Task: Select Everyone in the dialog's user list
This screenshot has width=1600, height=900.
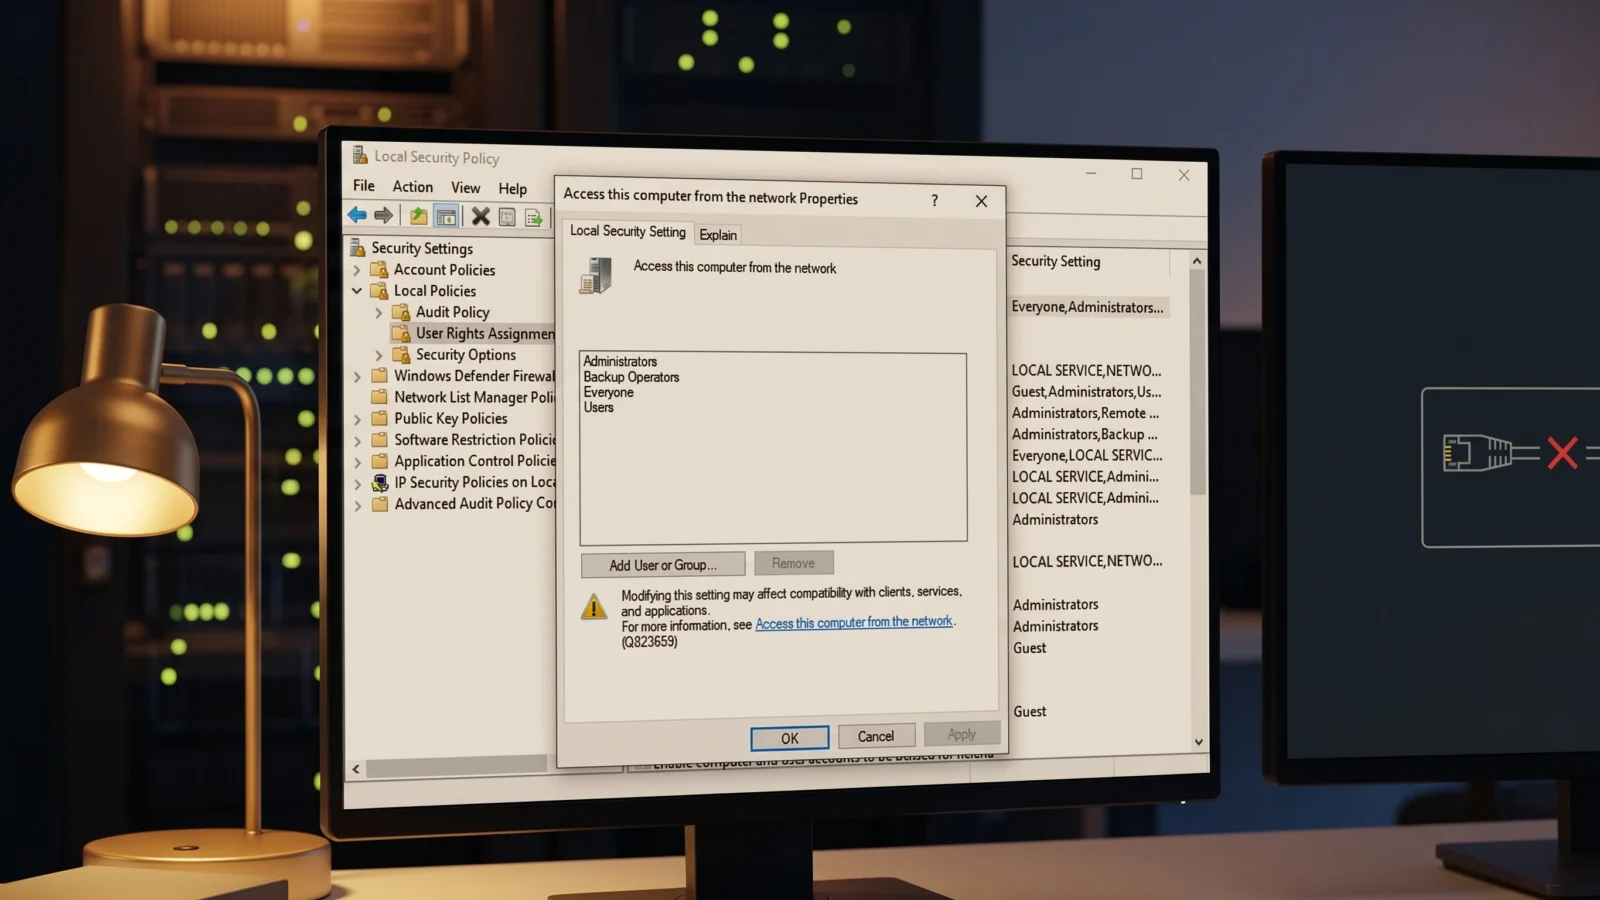Action: pyautogui.click(x=608, y=392)
